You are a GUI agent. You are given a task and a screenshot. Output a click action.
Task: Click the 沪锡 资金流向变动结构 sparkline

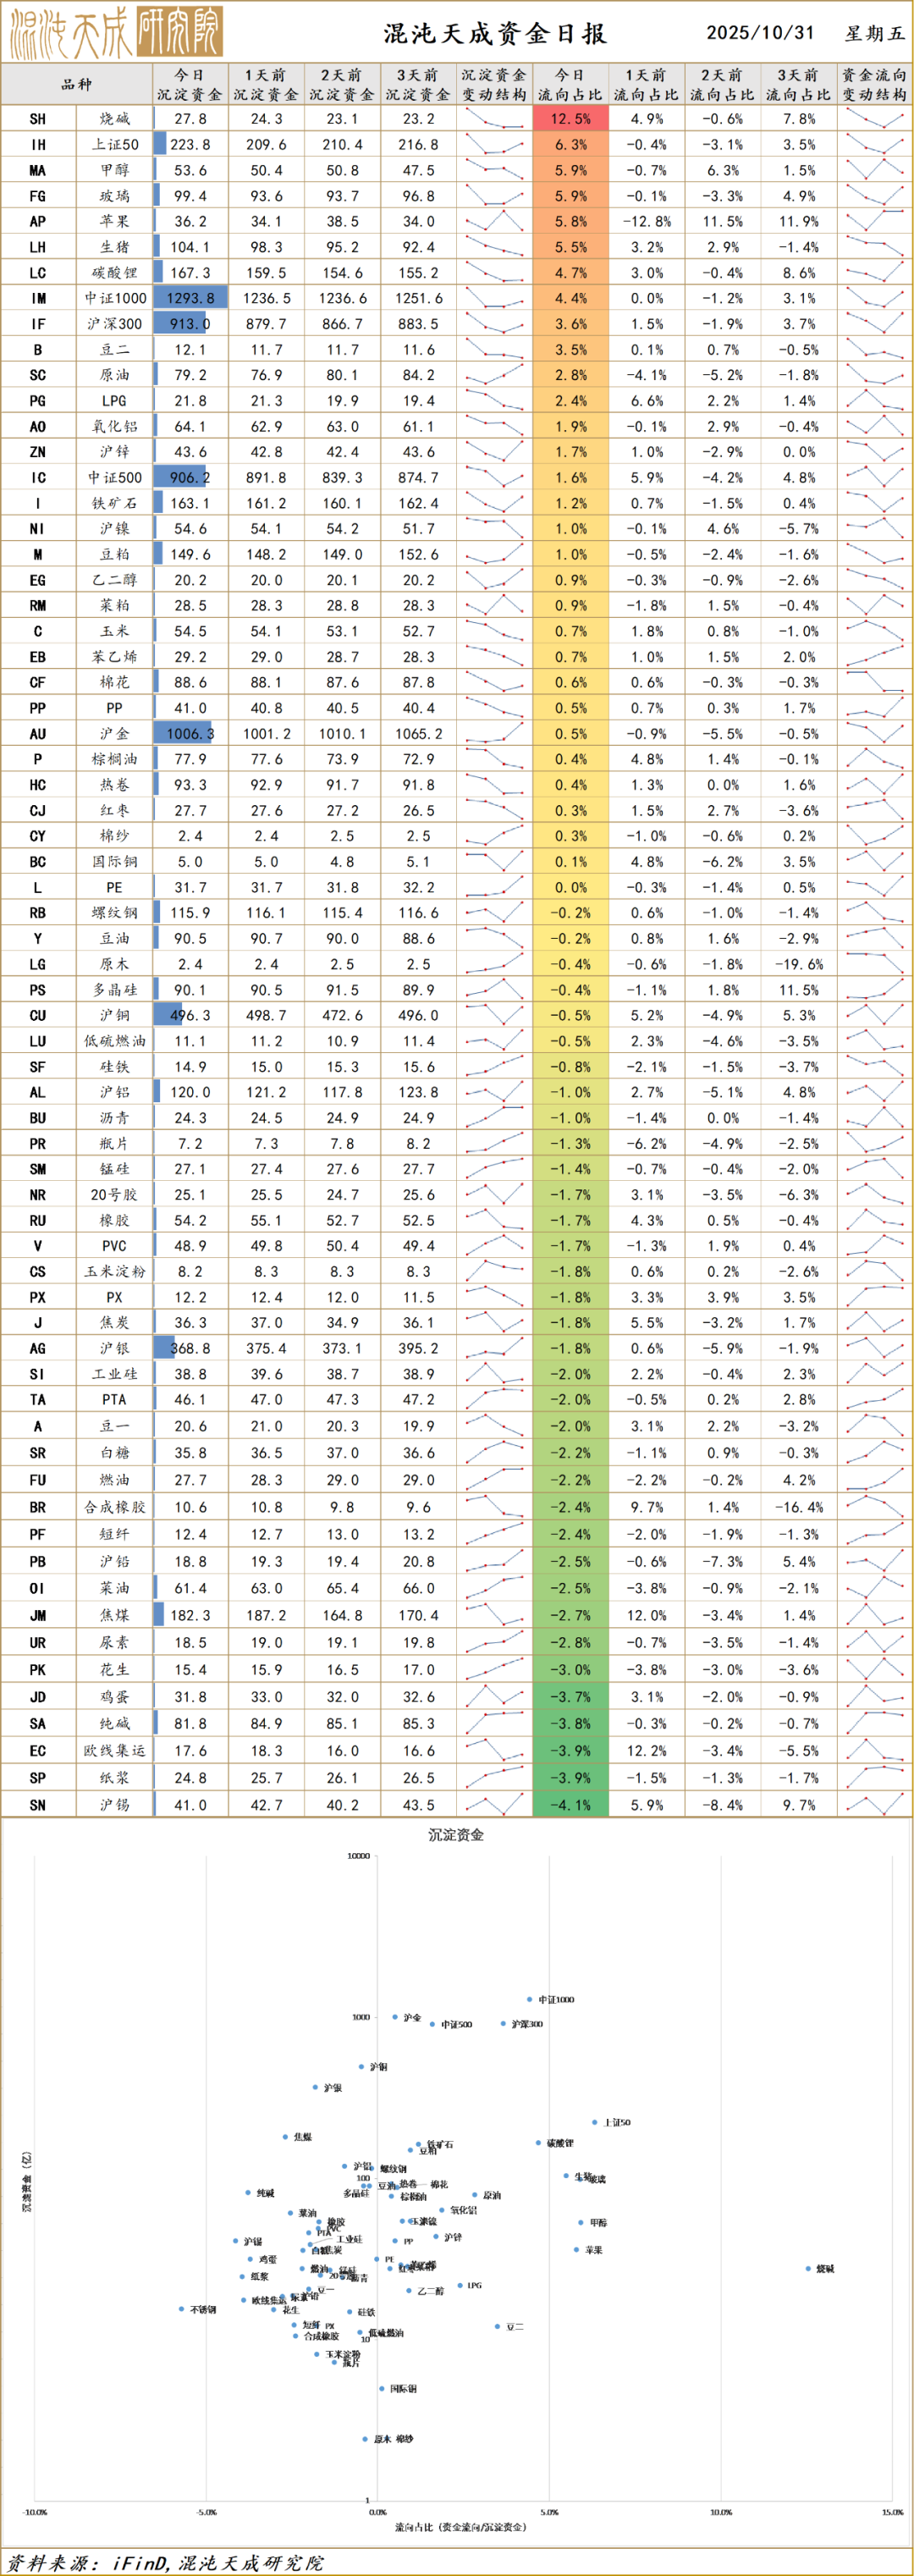click(875, 1805)
